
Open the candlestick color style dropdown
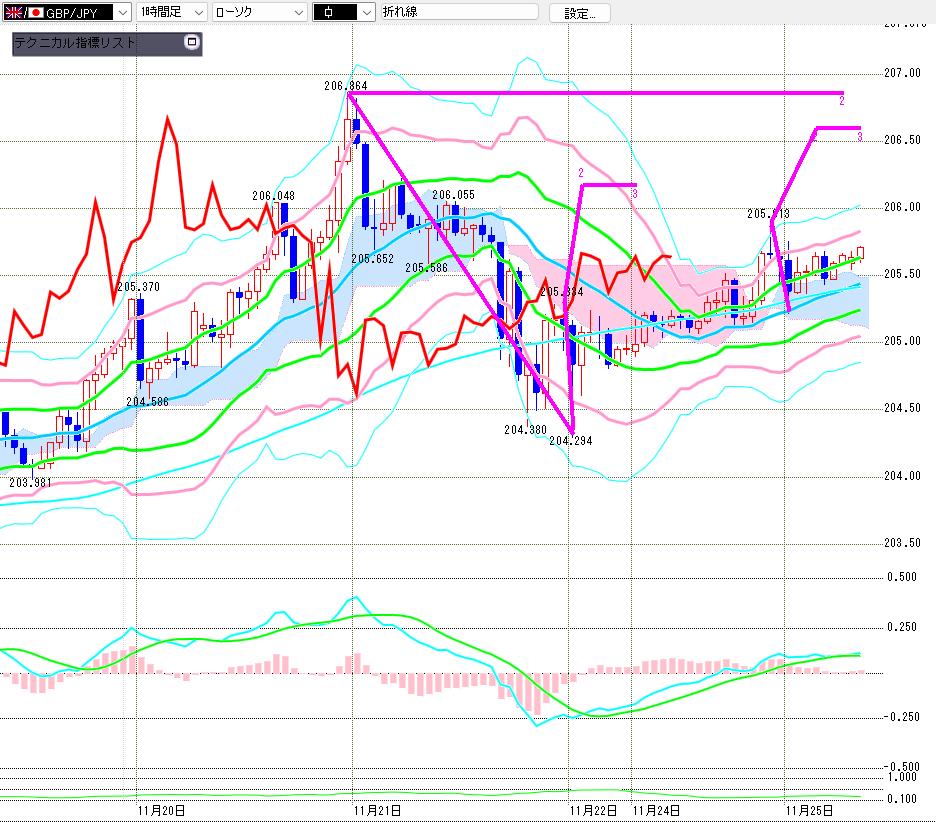tap(365, 12)
